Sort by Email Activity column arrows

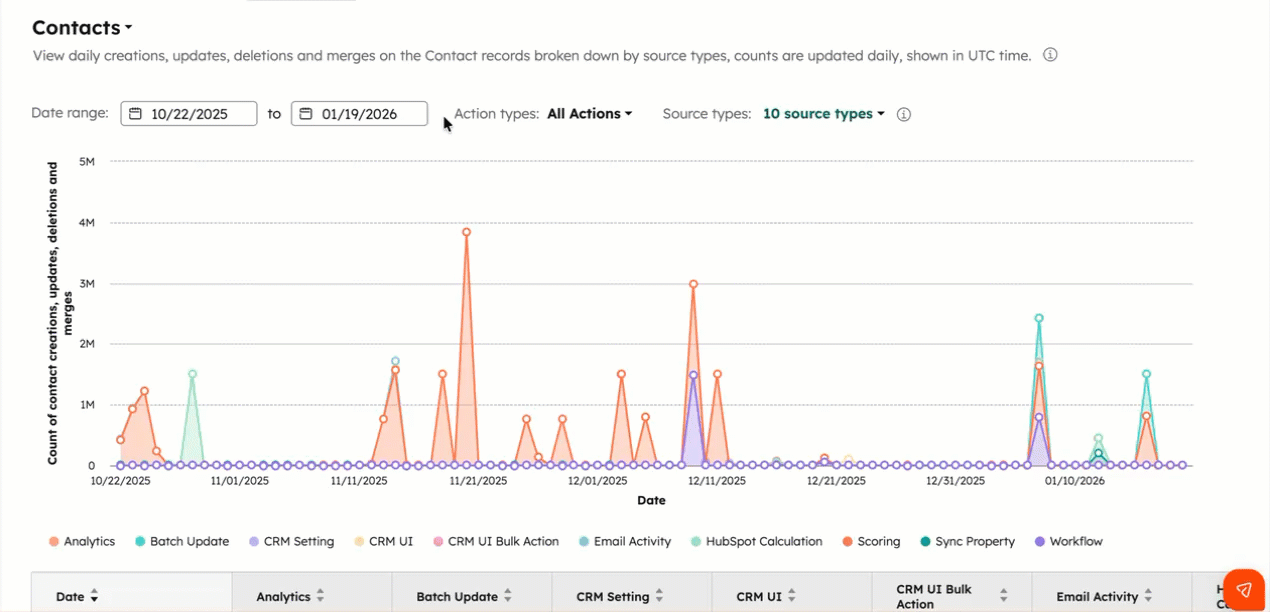1148,597
